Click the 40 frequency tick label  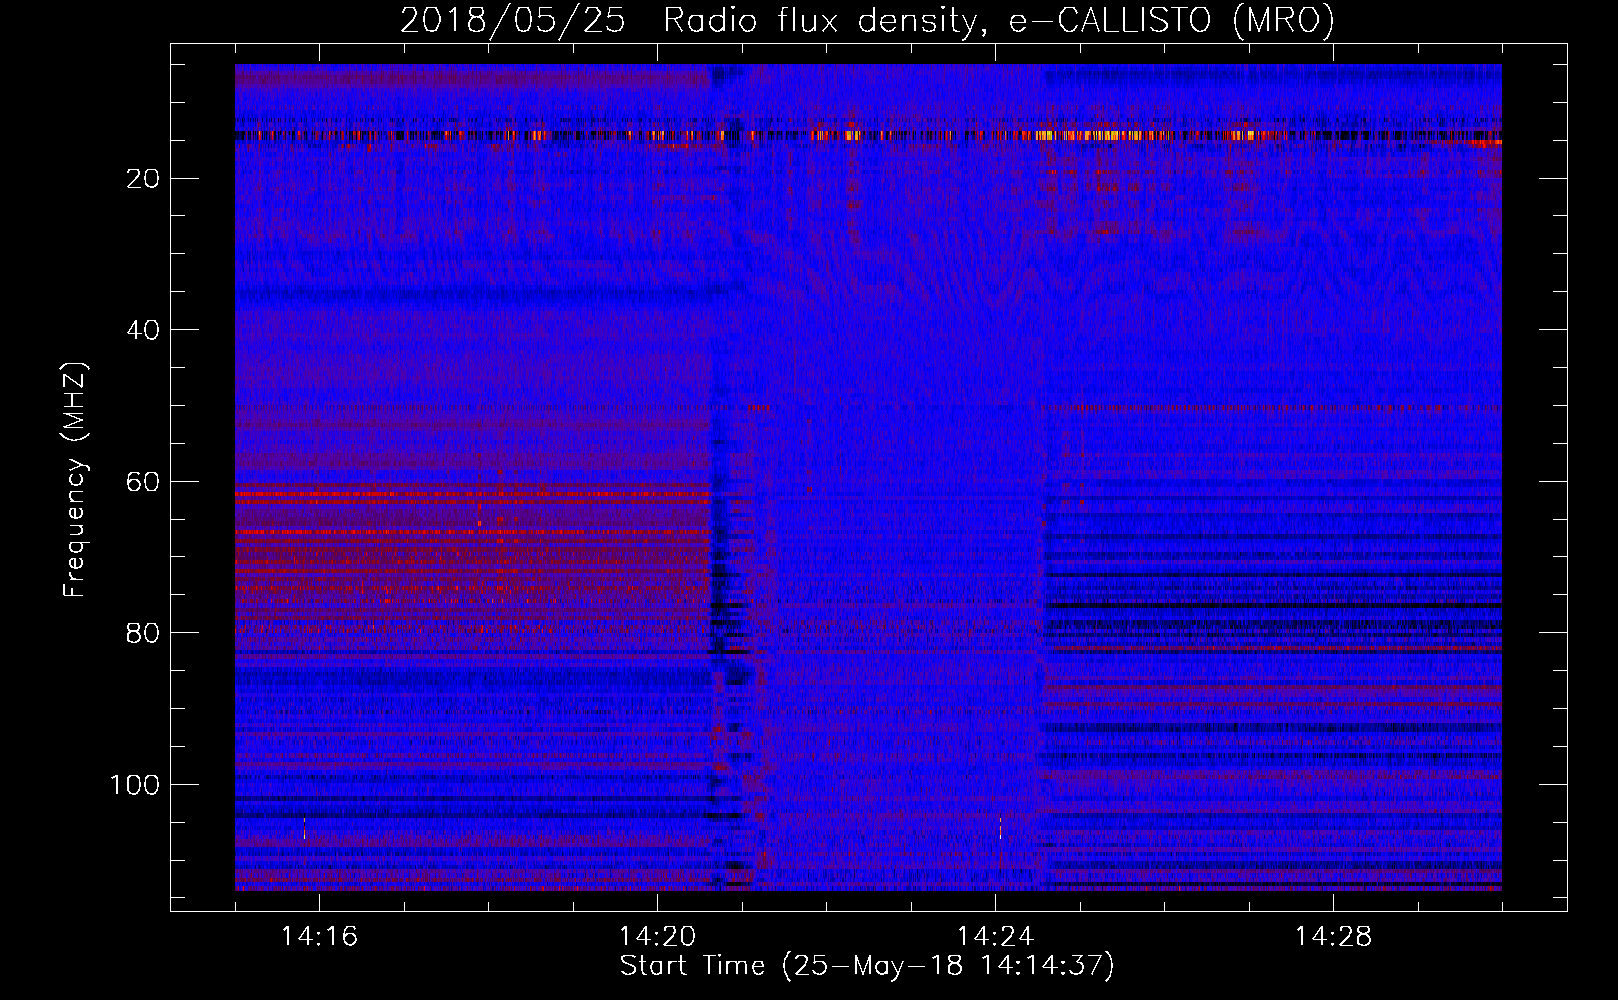point(144,330)
